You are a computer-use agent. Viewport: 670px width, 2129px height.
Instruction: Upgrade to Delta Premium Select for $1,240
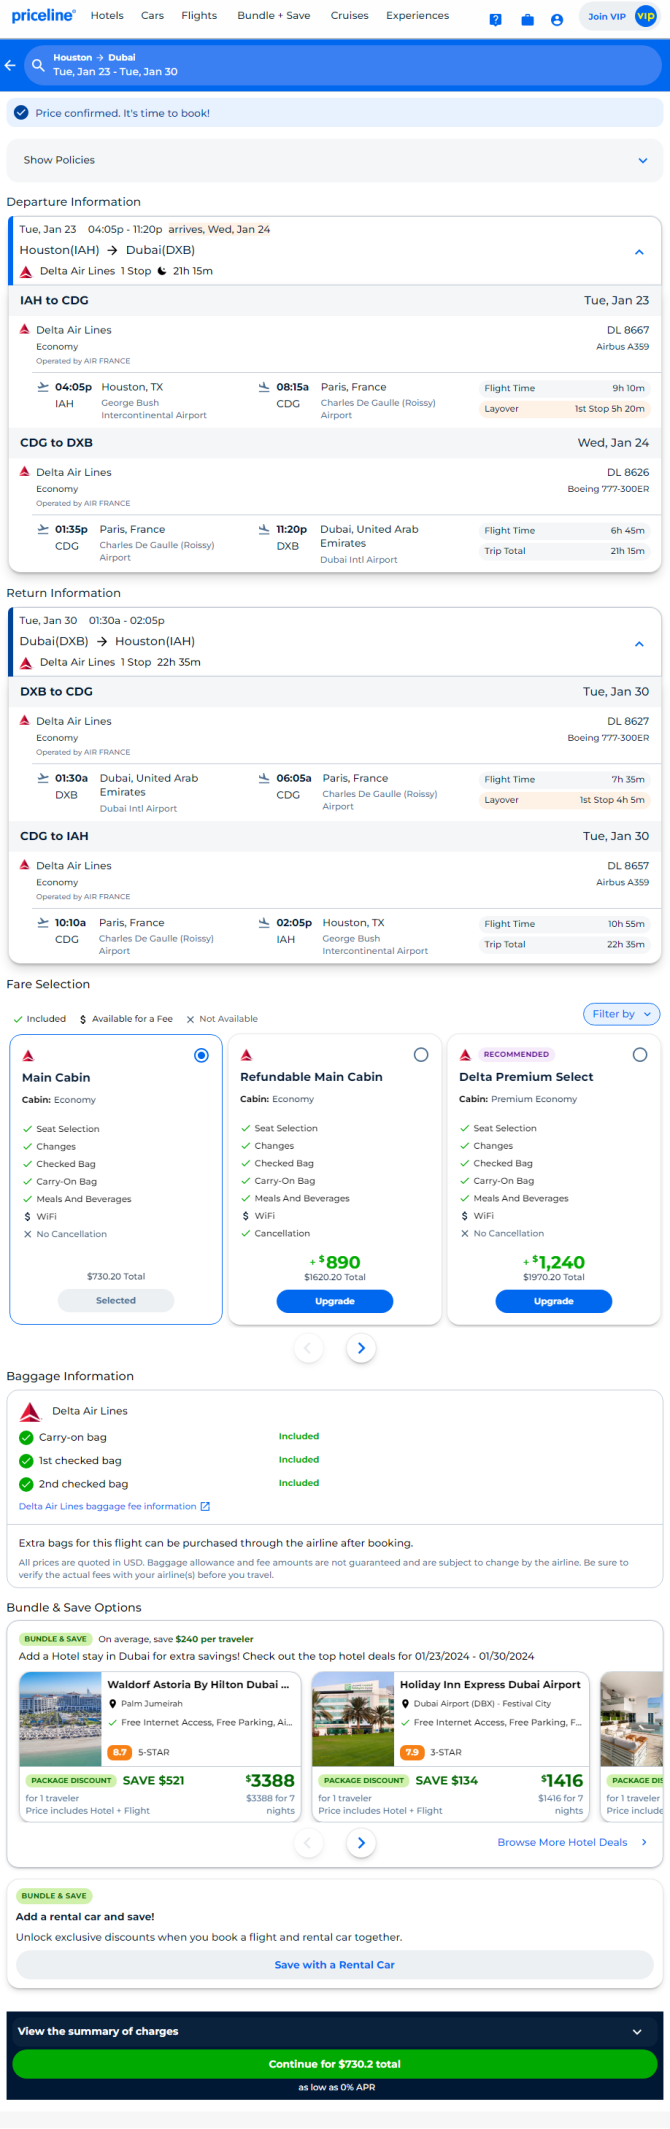553,1301
